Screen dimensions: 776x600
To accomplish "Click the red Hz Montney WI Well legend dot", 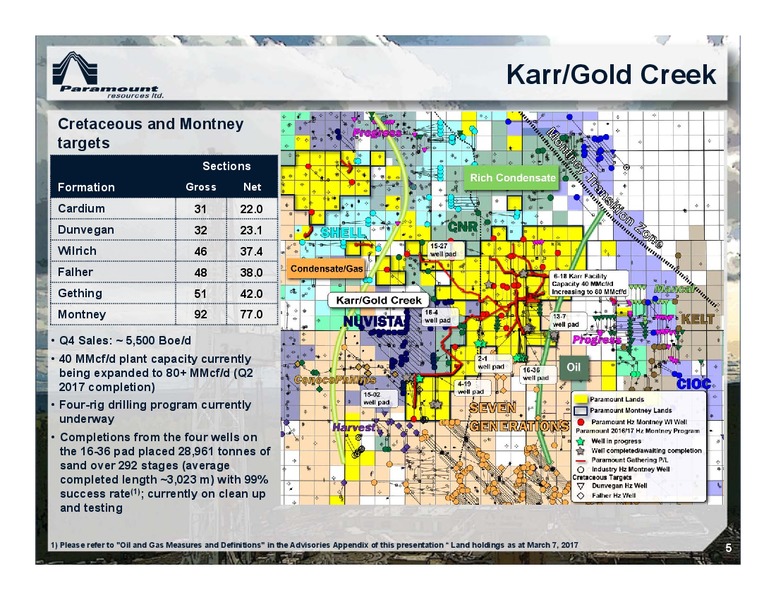I will (581, 422).
